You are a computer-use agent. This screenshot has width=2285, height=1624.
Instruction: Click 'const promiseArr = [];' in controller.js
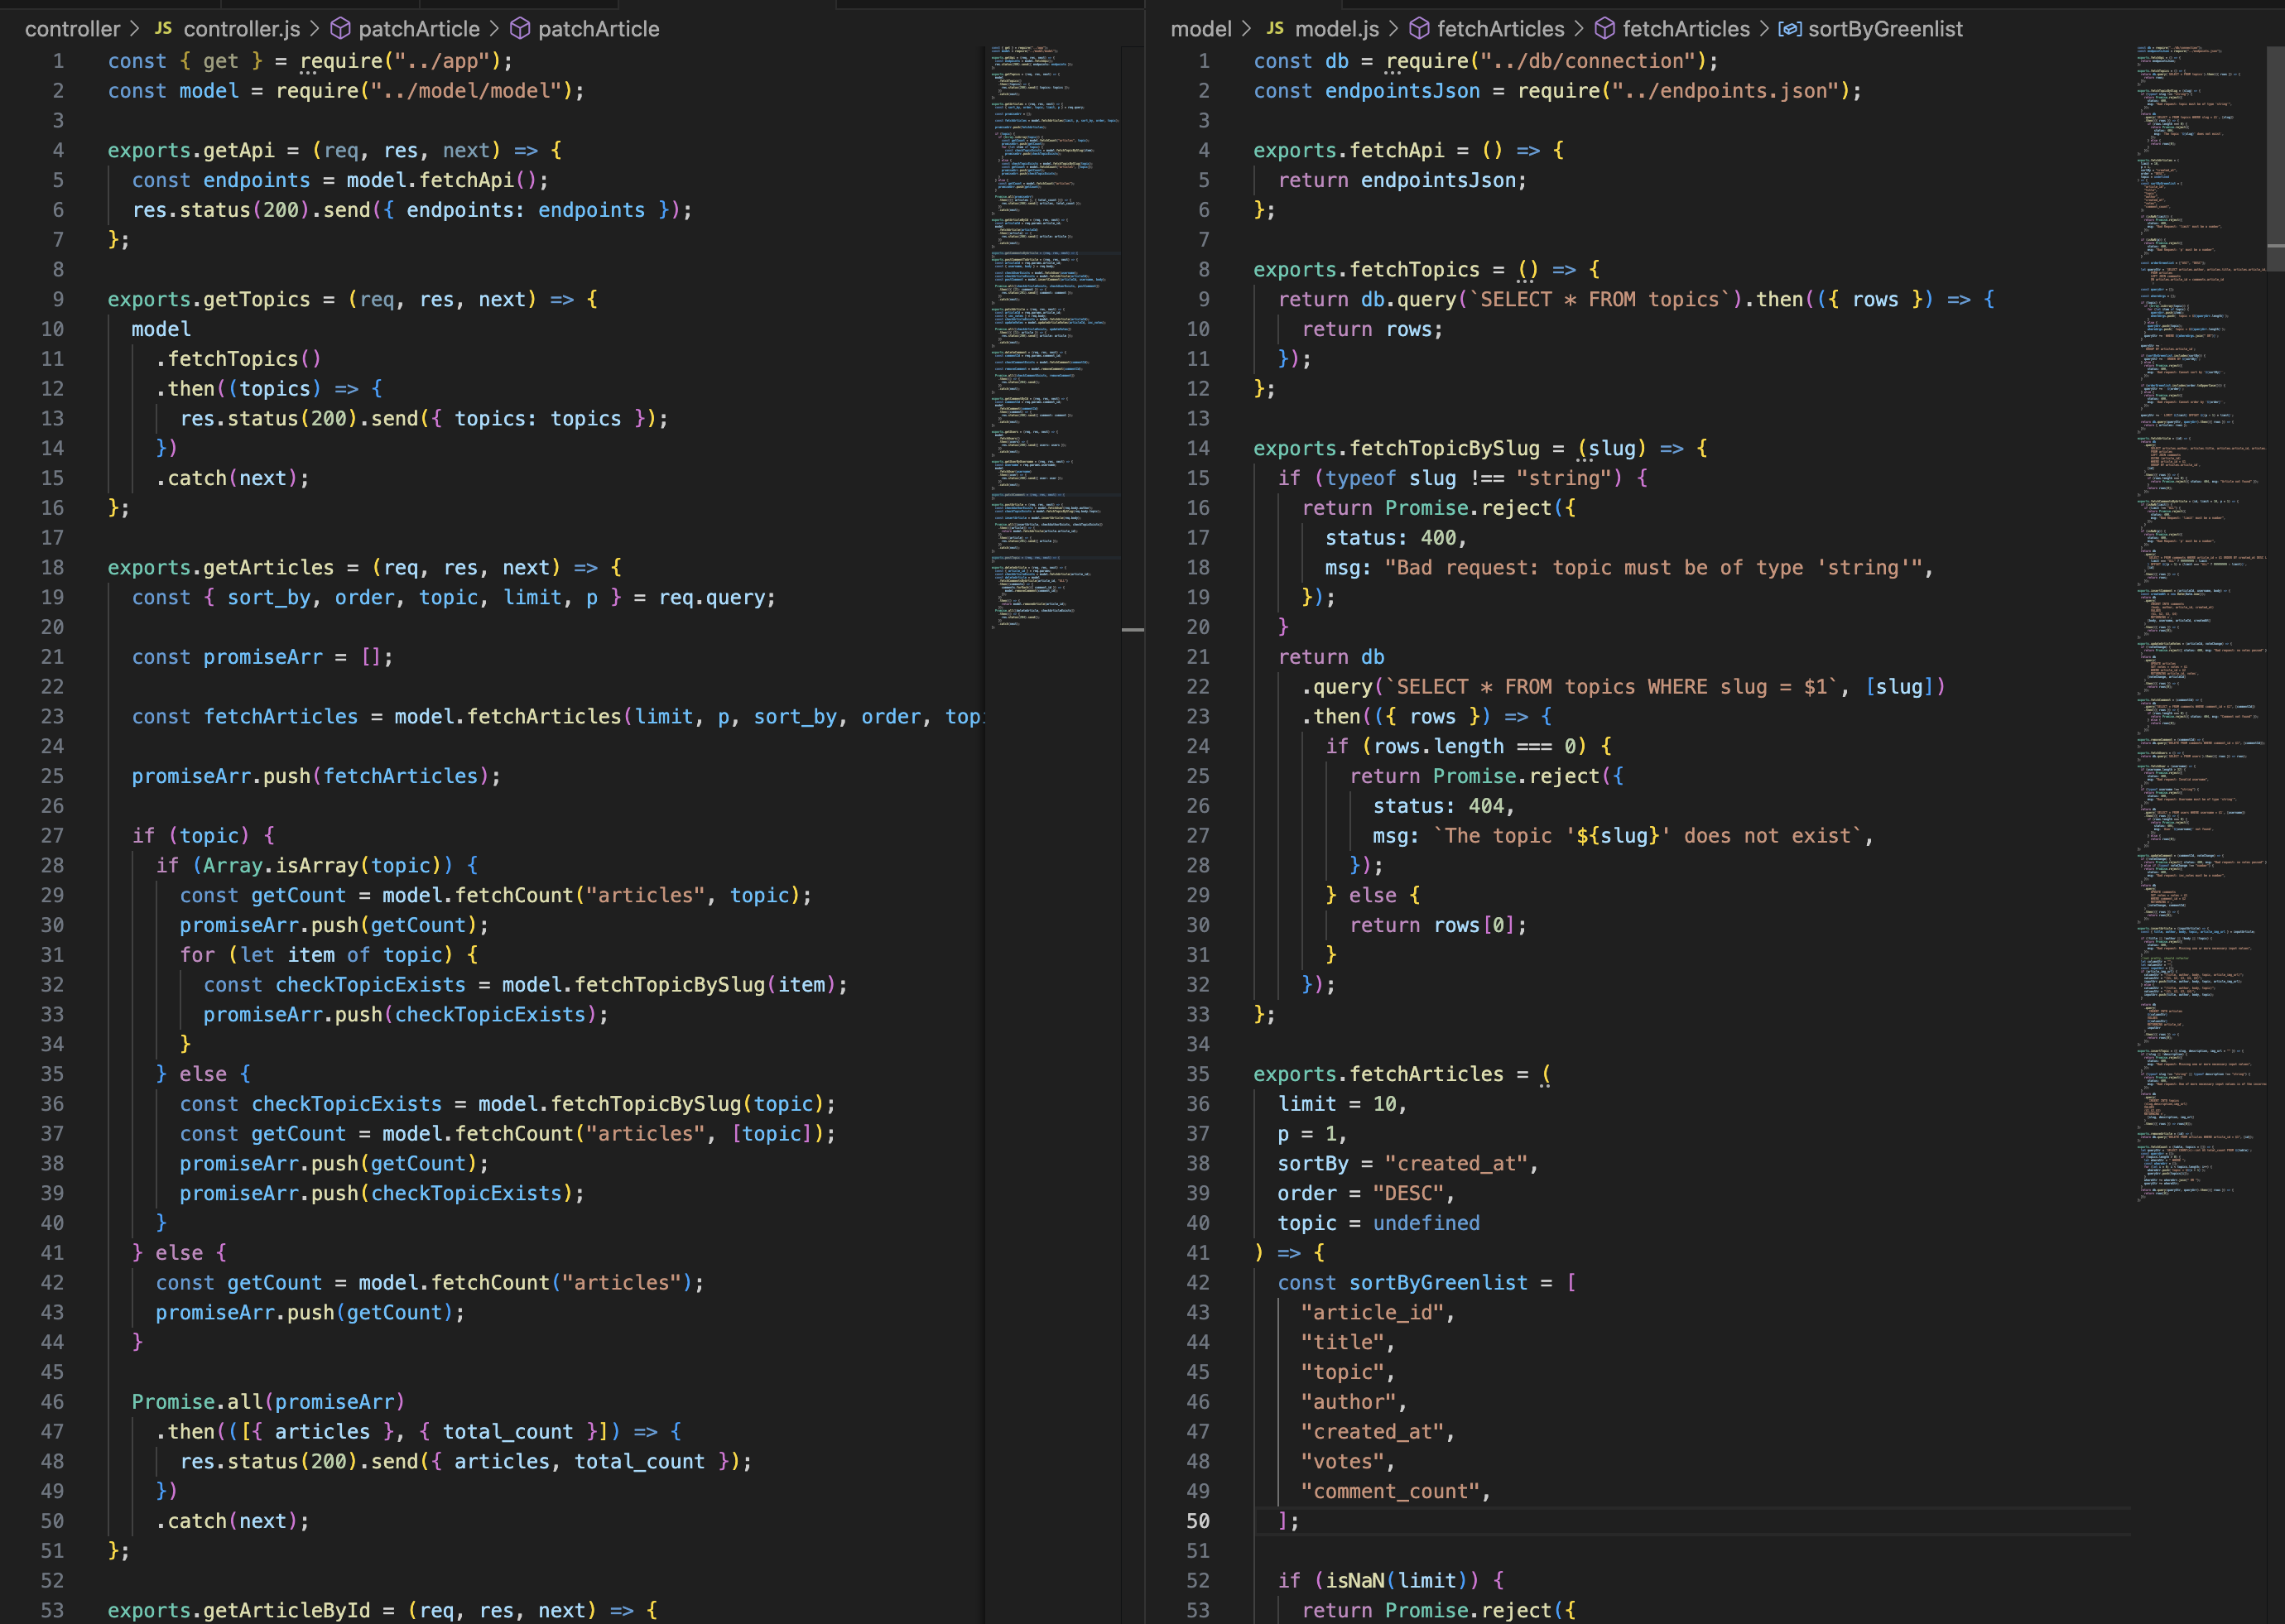click(x=262, y=657)
